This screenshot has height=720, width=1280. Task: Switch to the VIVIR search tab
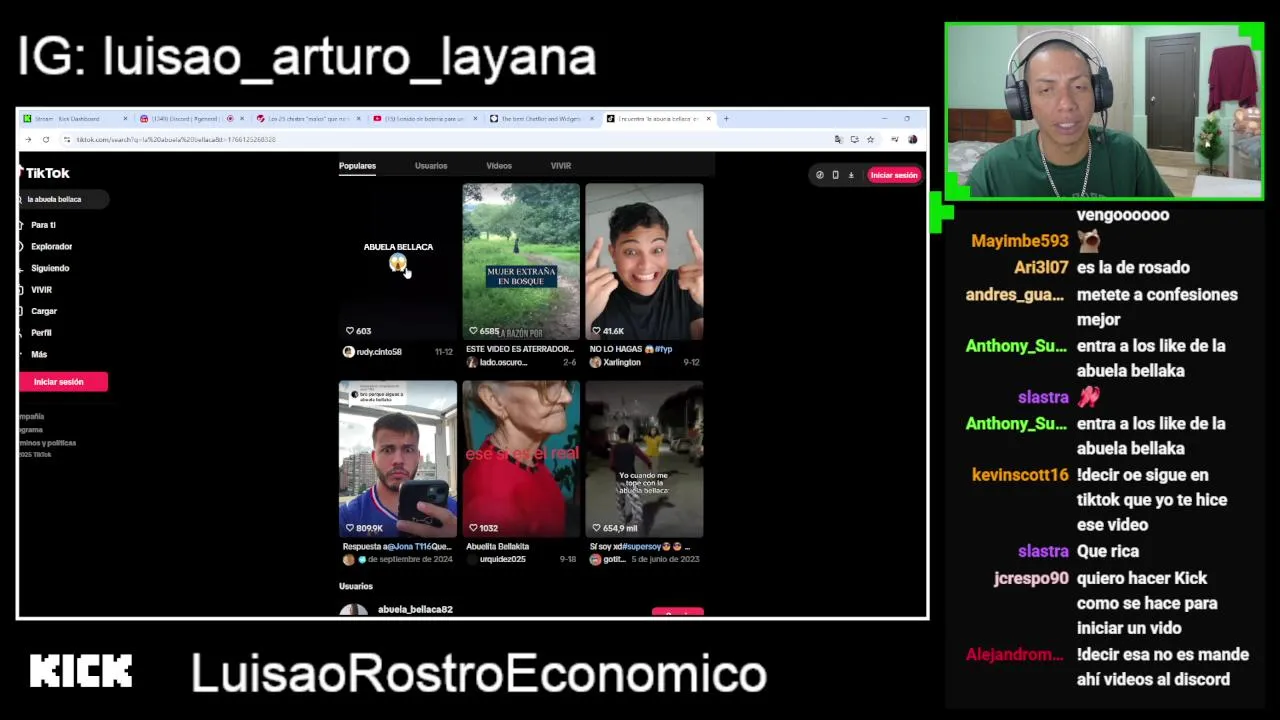[560, 166]
